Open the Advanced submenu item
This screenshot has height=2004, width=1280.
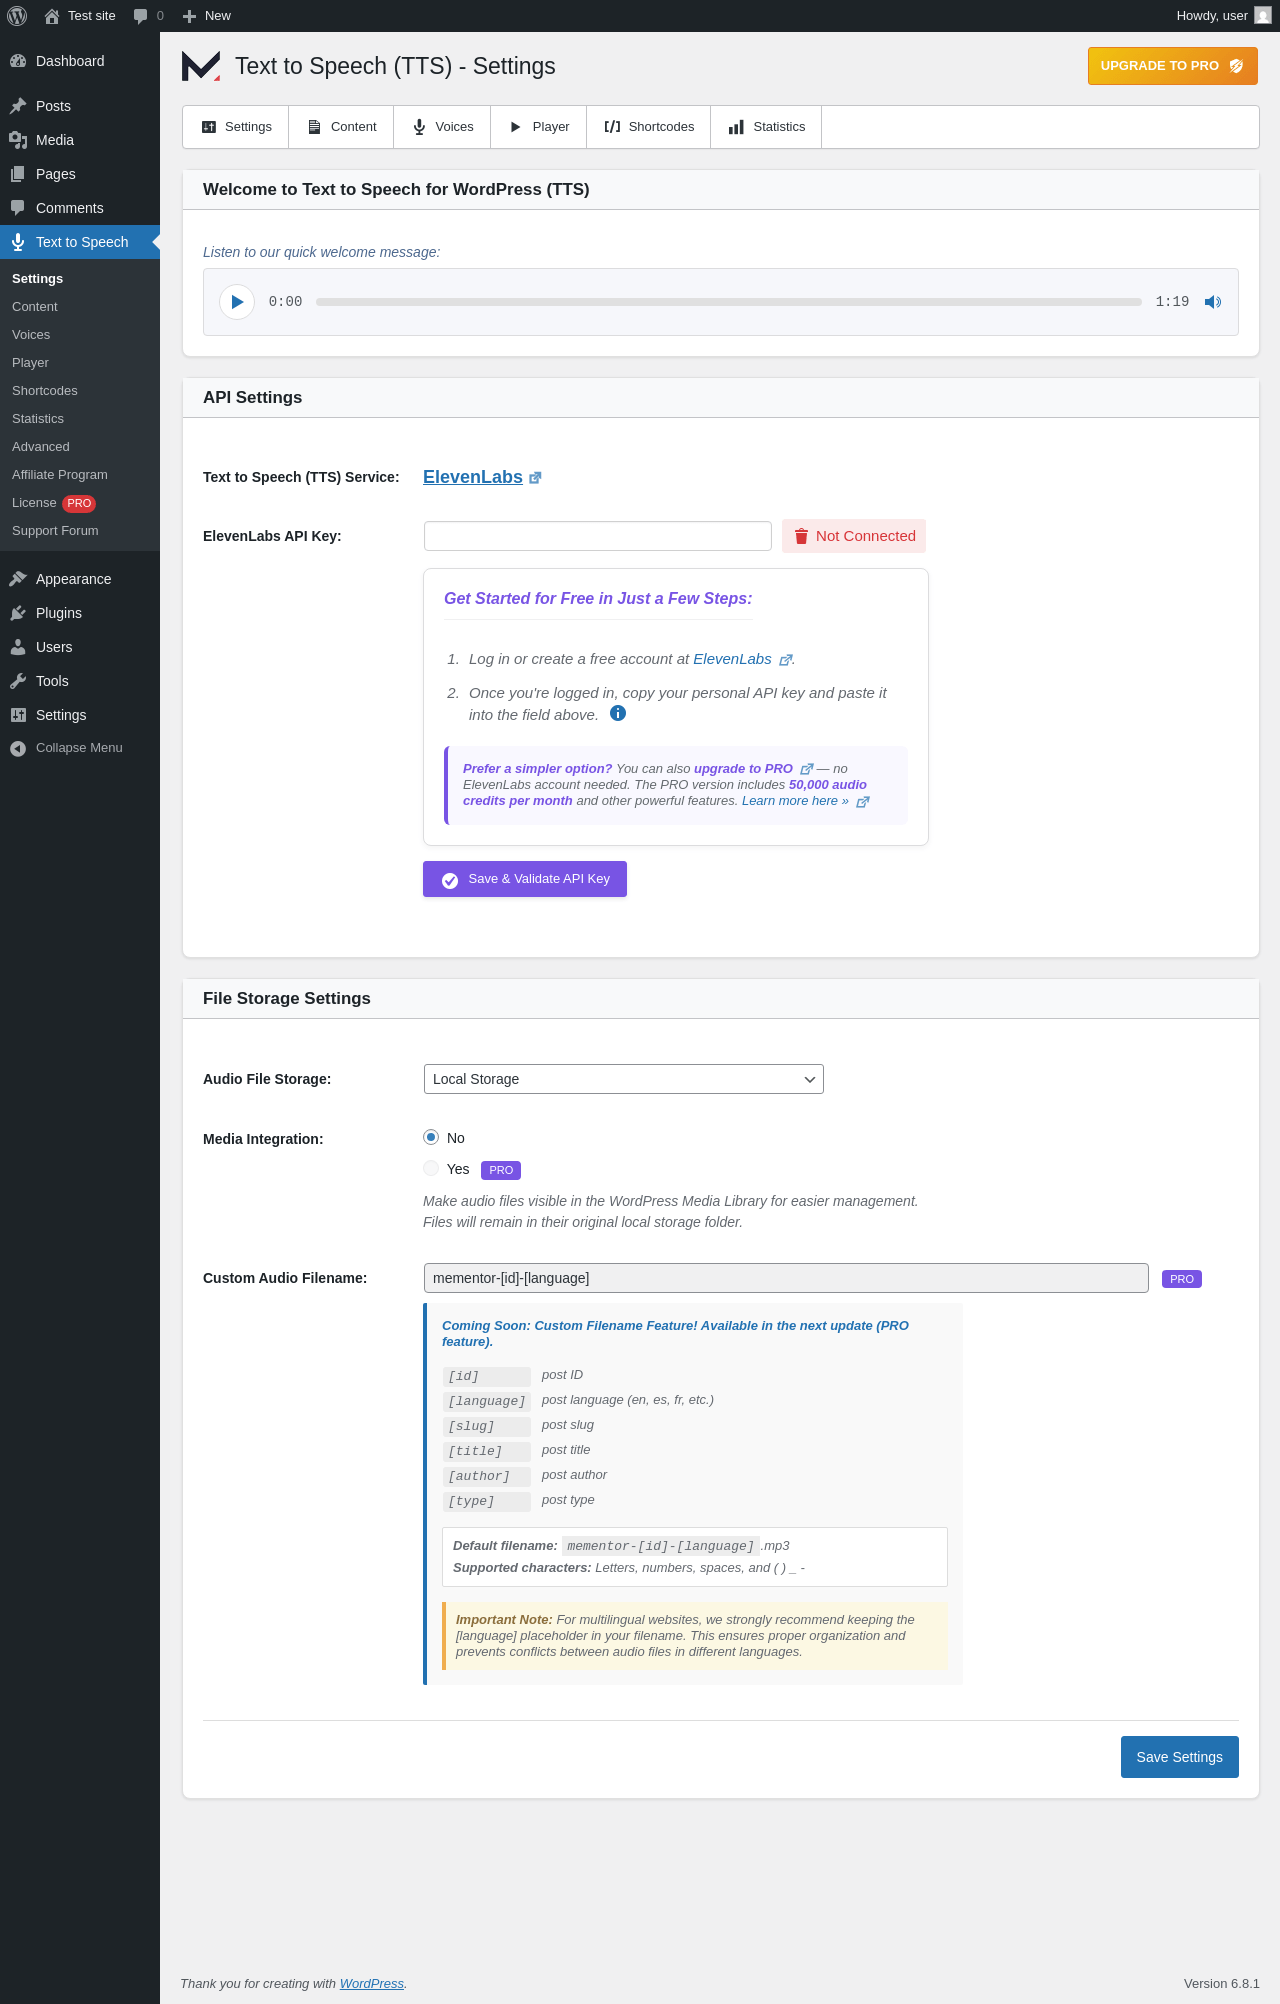click(x=41, y=447)
